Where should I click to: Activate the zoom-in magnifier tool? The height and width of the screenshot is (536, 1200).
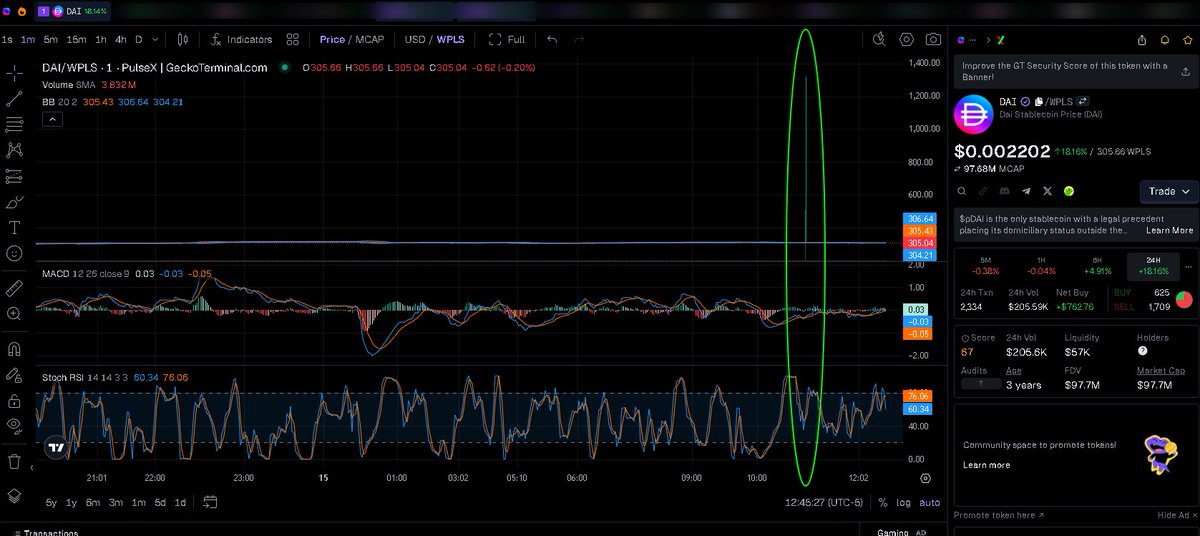pyautogui.click(x=14, y=314)
